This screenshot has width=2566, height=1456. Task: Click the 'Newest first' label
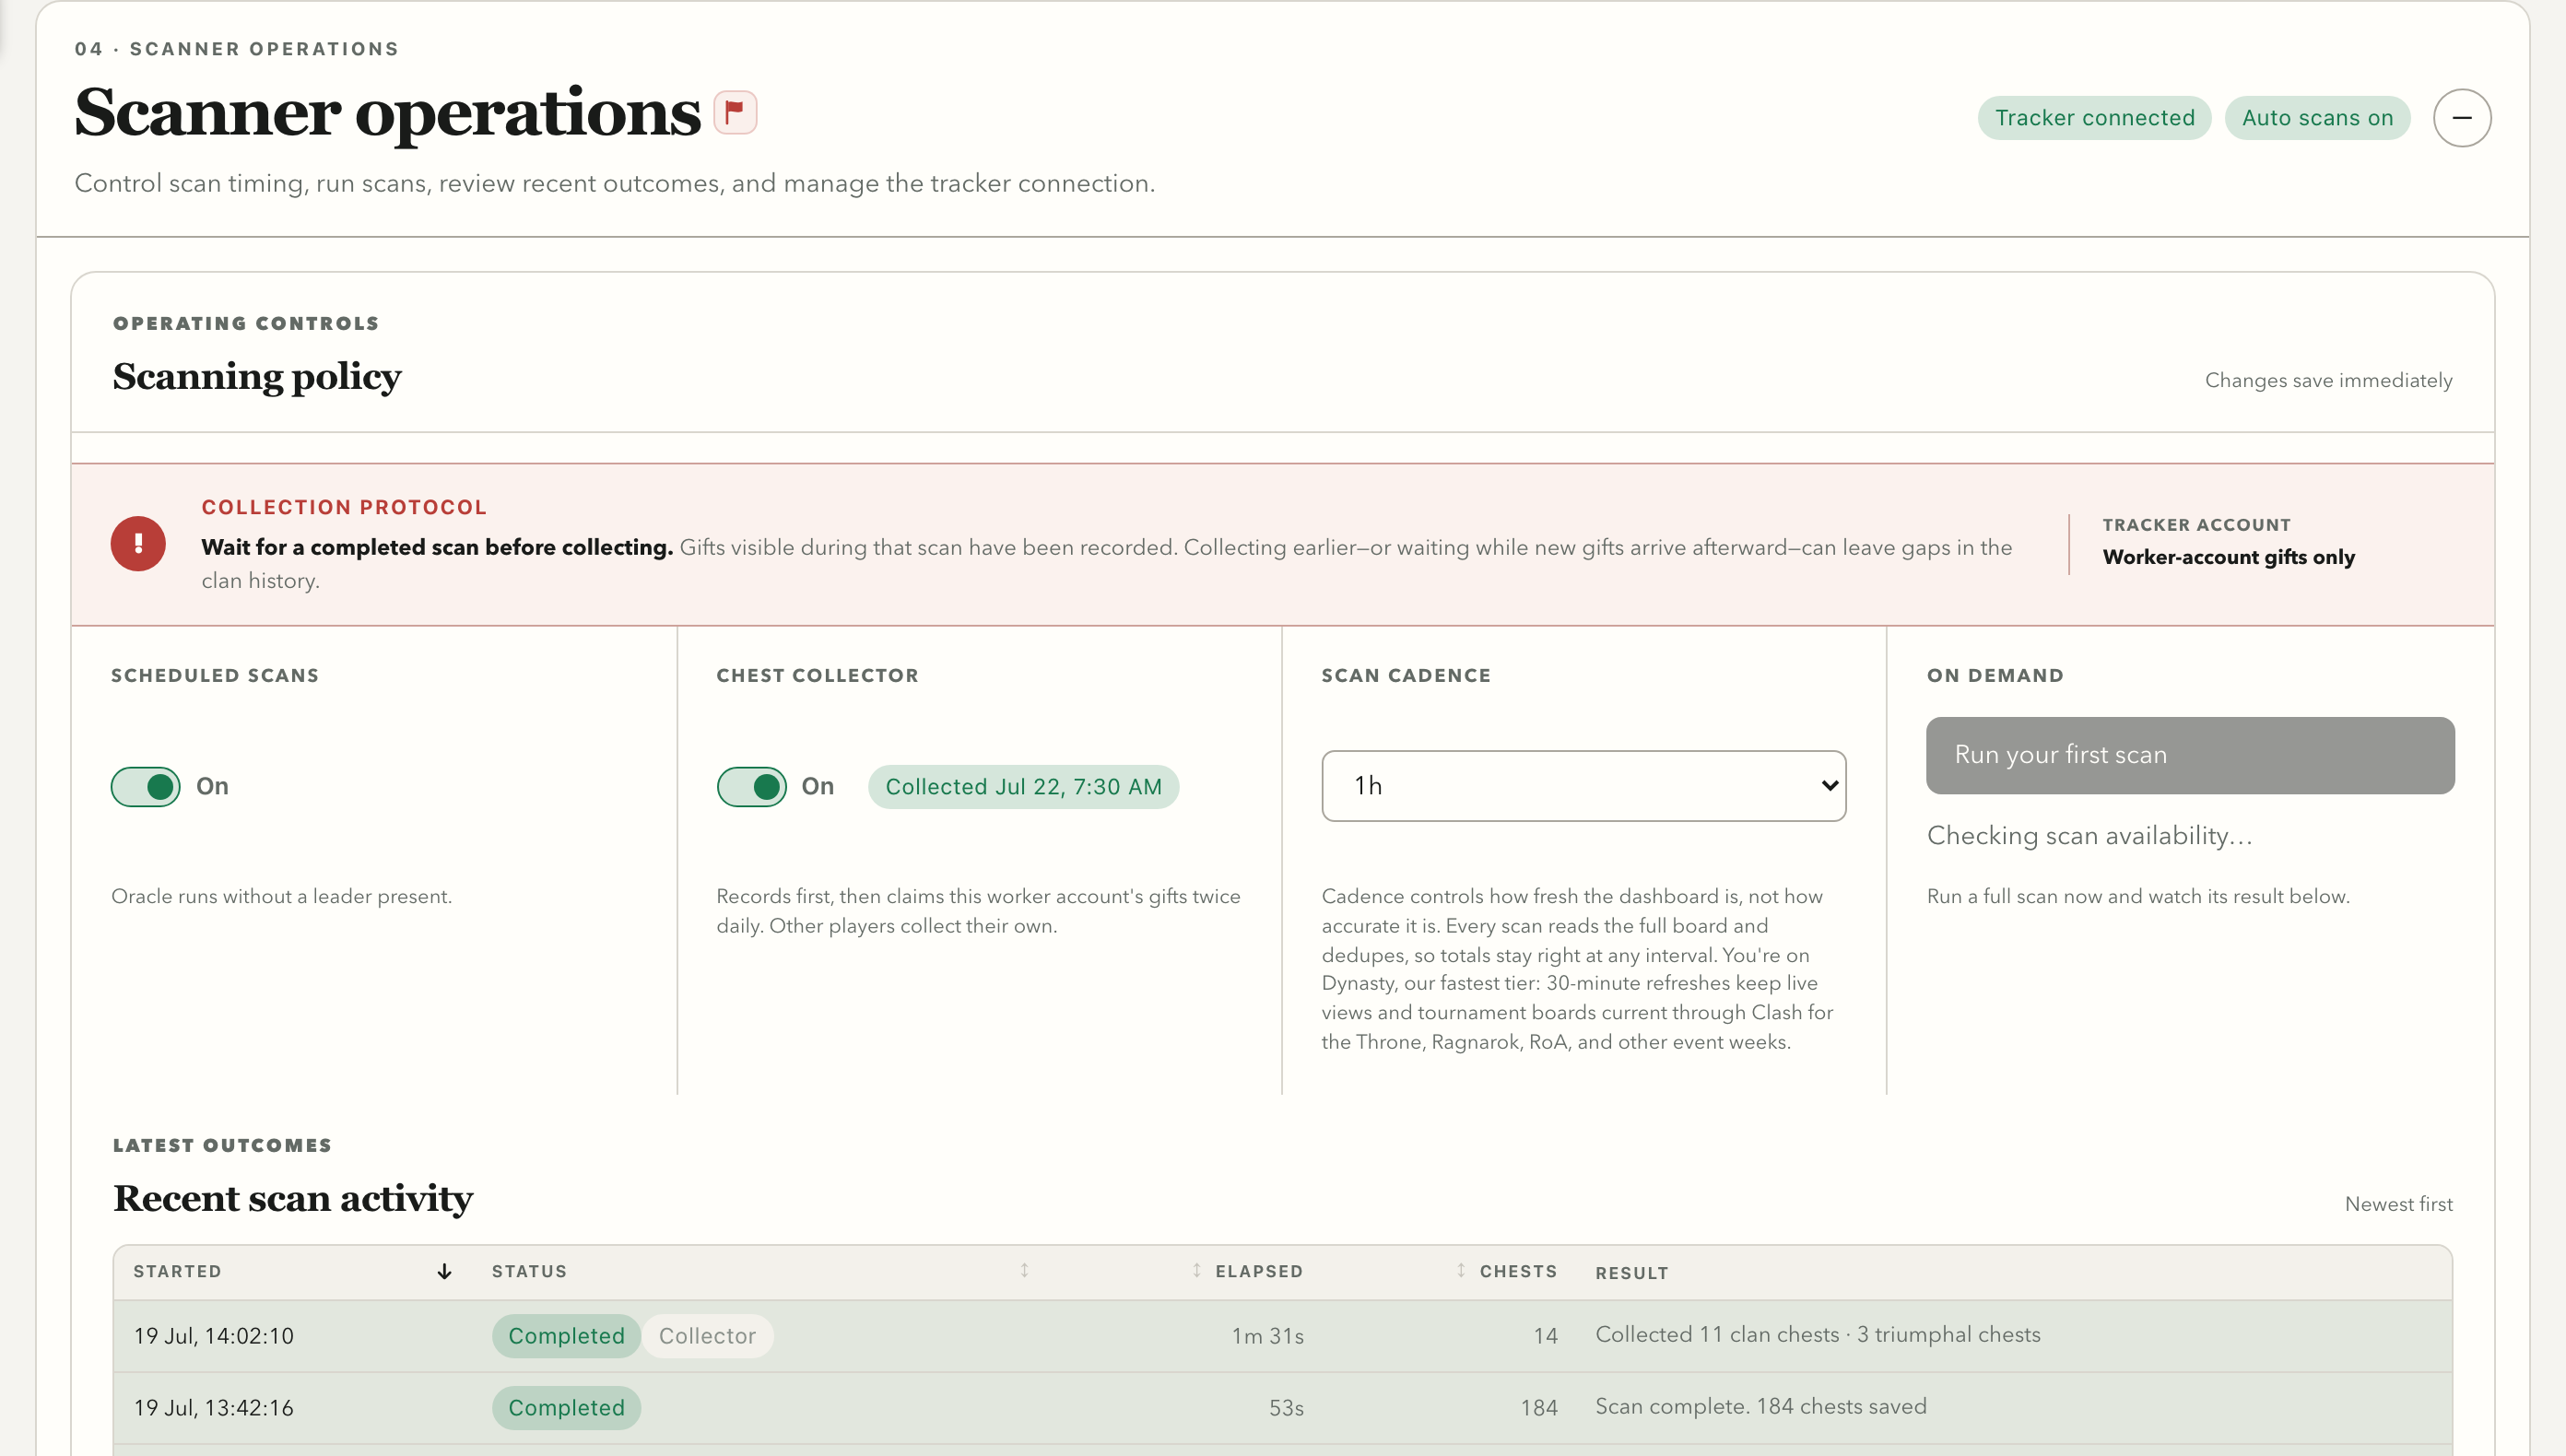coord(2398,1204)
